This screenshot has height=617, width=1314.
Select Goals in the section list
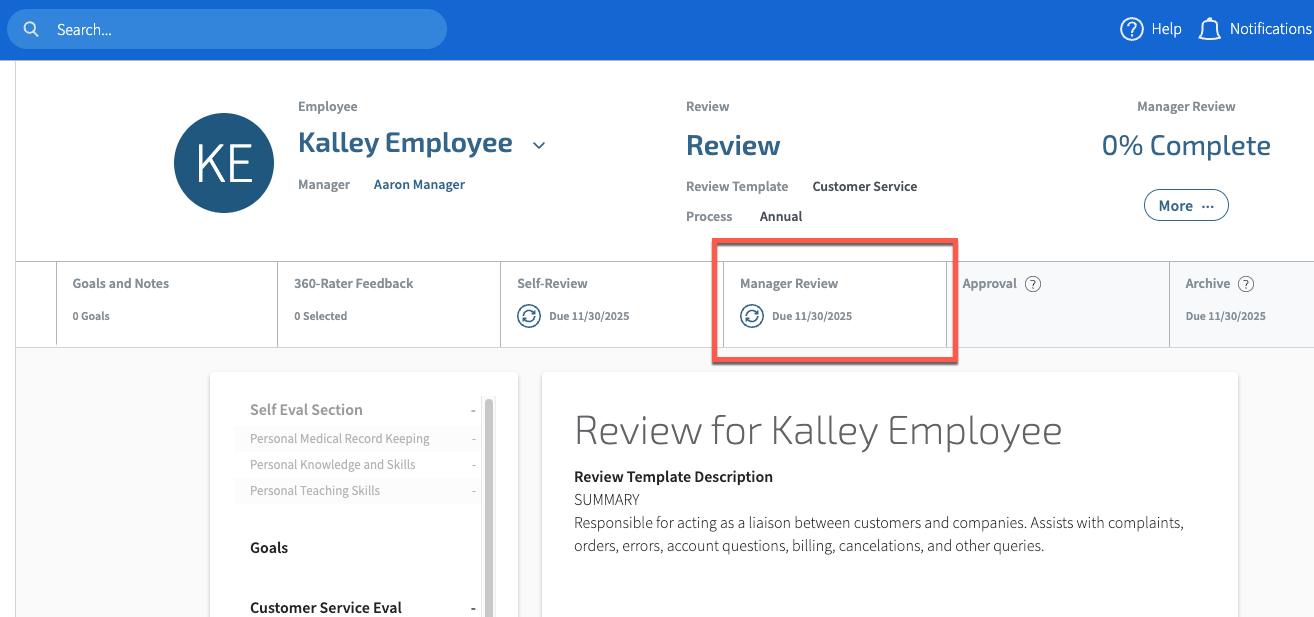pos(269,548)
